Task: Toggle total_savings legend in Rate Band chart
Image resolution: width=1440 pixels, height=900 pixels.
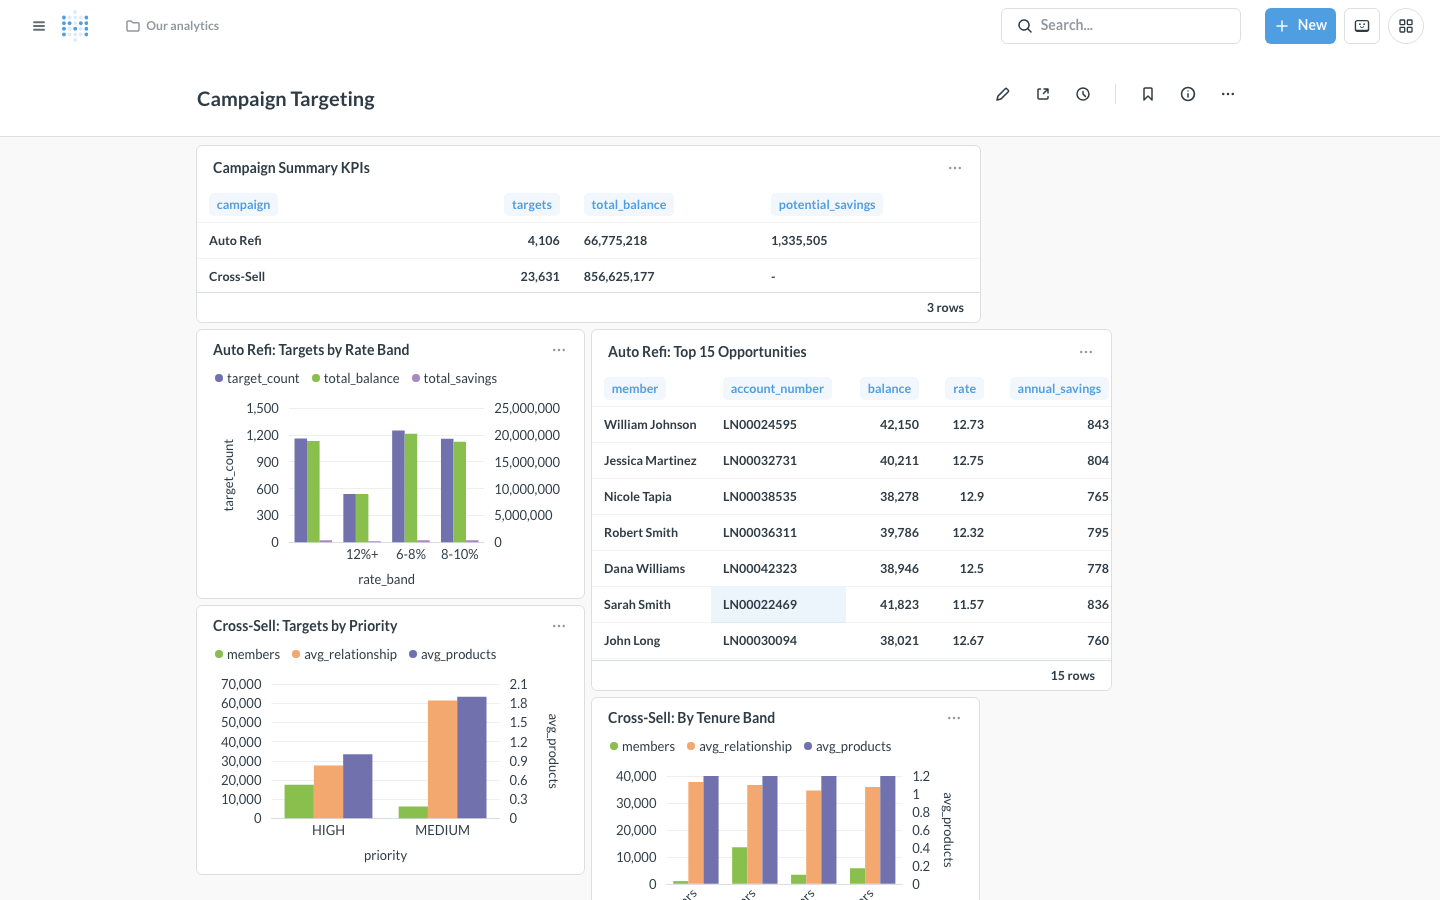Action: pyautogui.click(x=454, y=378)
